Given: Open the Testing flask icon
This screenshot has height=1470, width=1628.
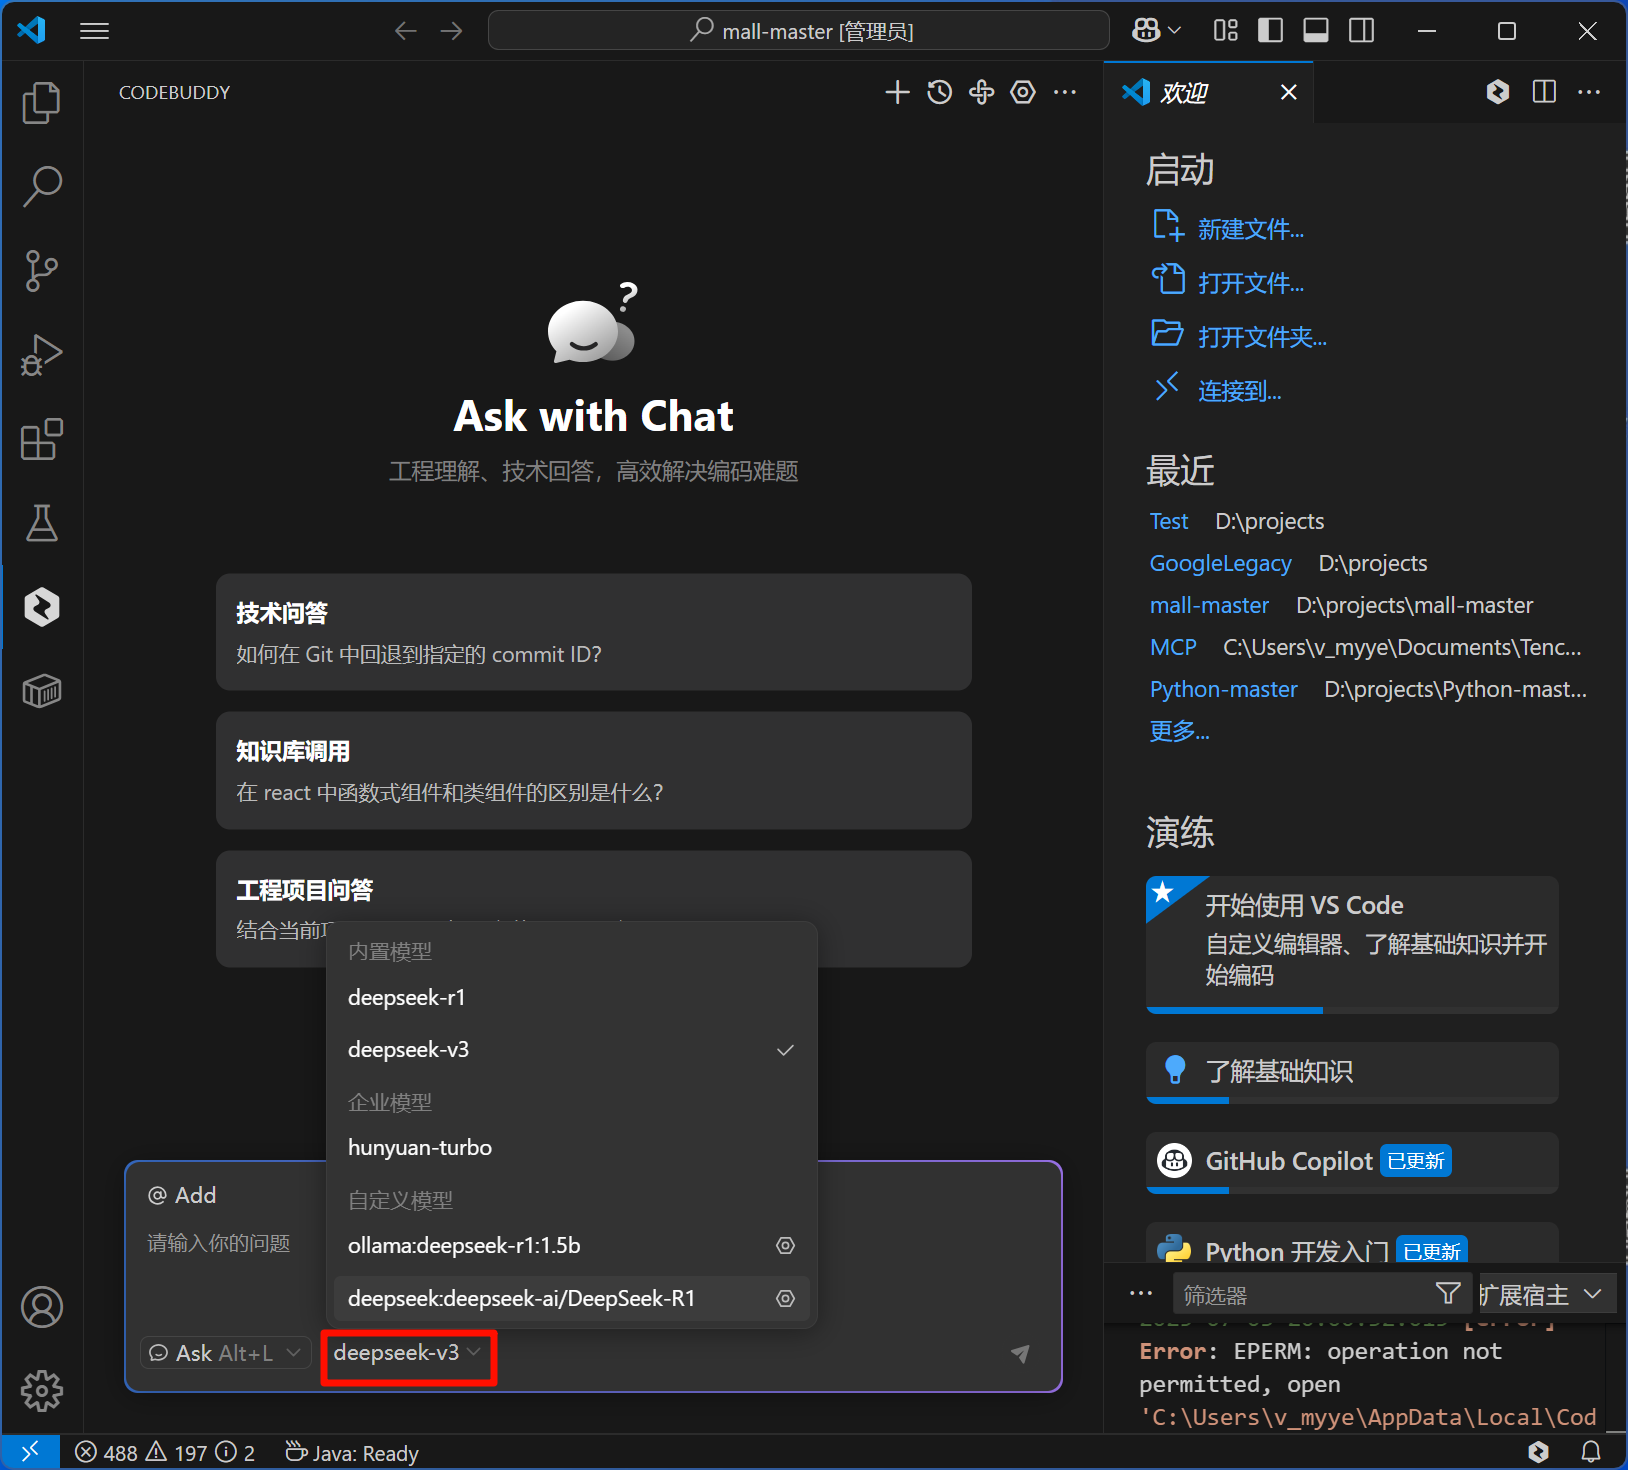Looking at the screenshot, I should pyautogui.click(x=41, y=523).
